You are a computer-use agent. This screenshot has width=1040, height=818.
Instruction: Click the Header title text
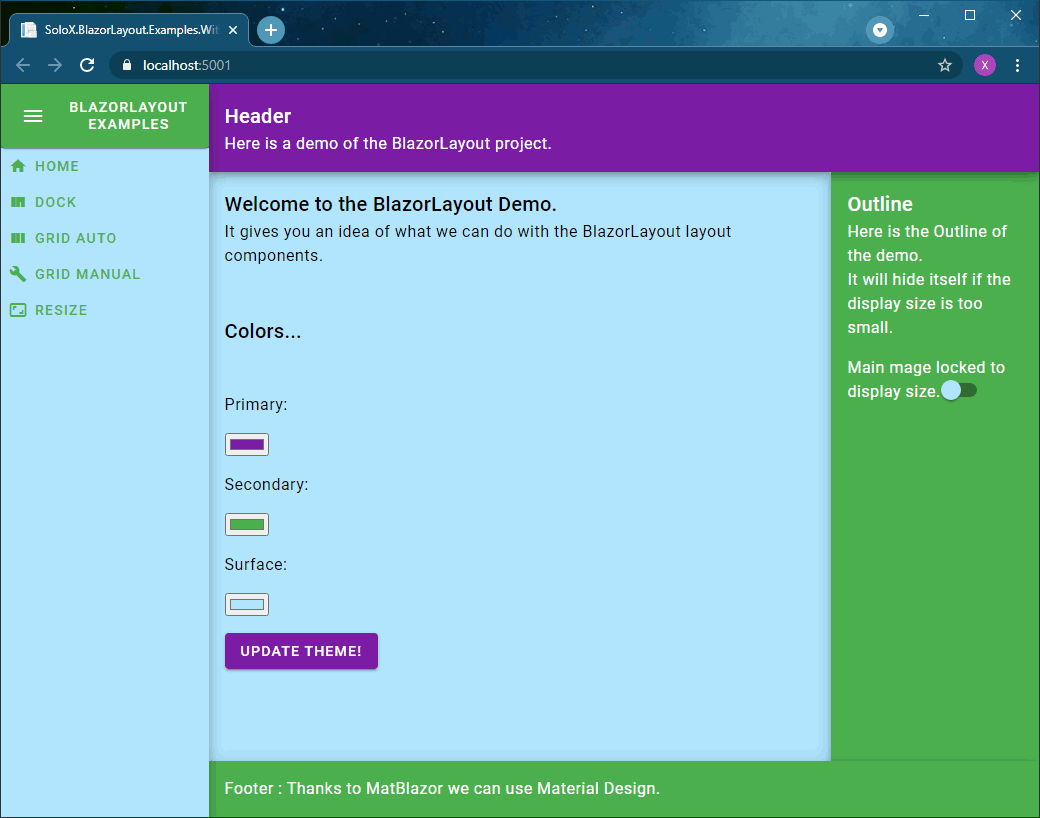(258, 116)
